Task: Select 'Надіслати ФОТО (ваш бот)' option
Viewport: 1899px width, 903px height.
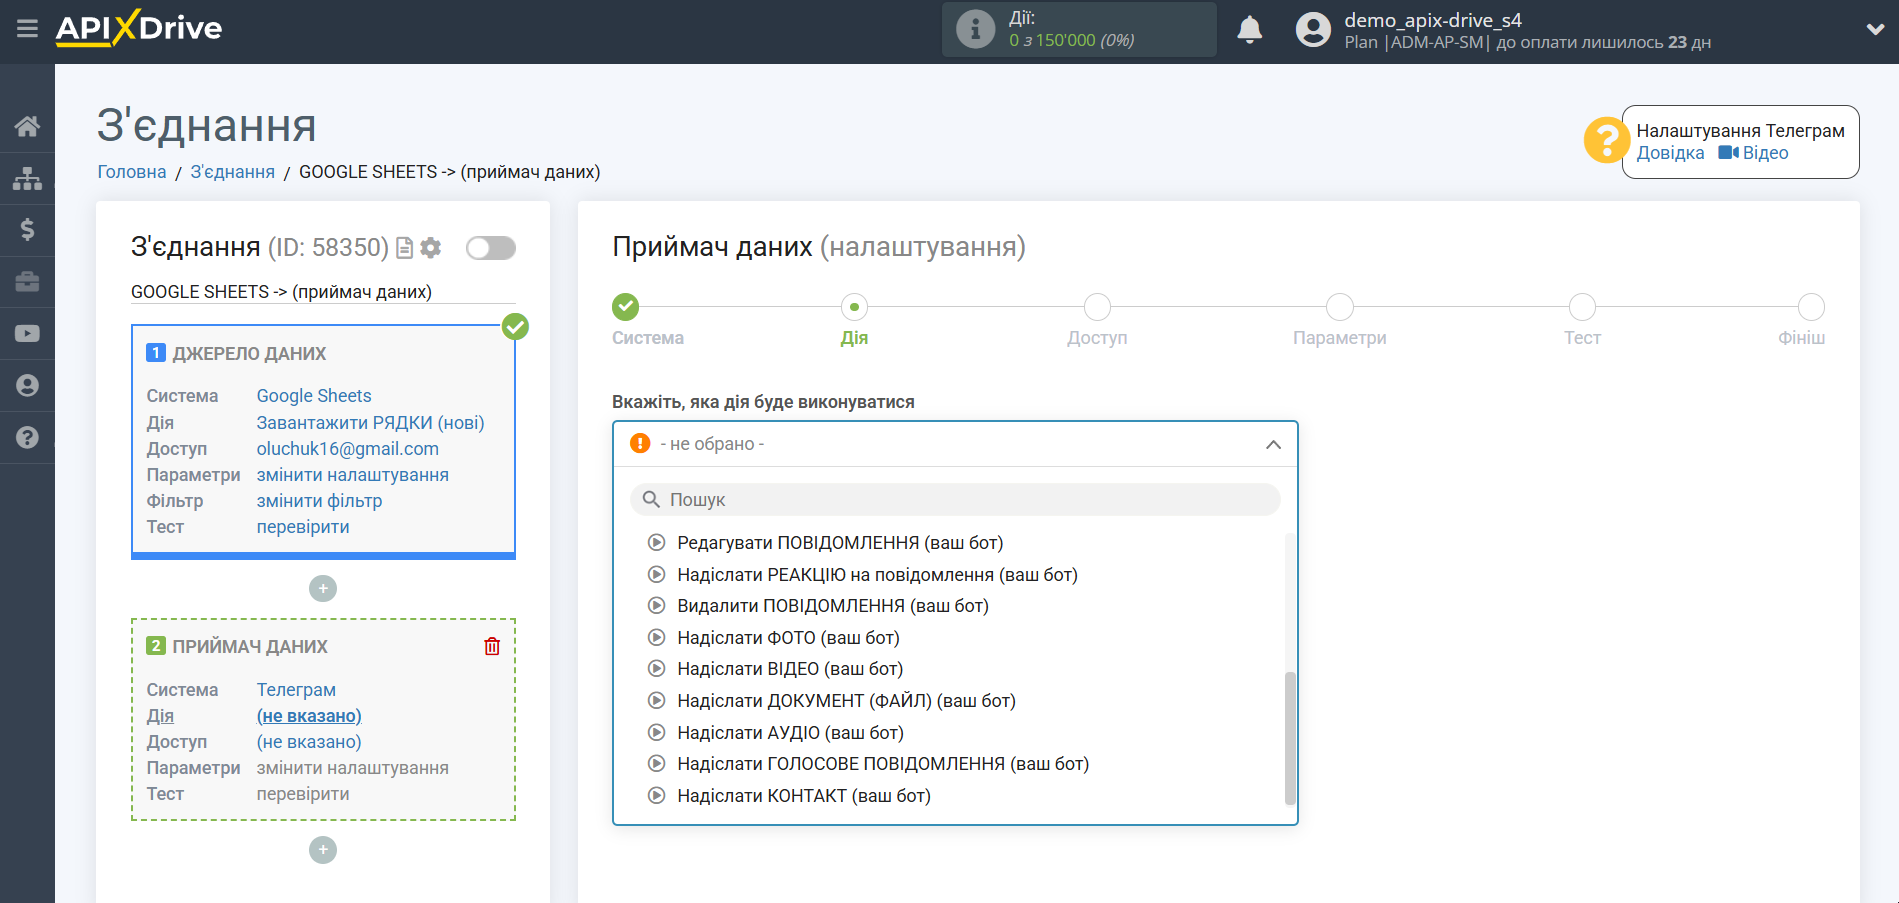Action: (788, 638)
